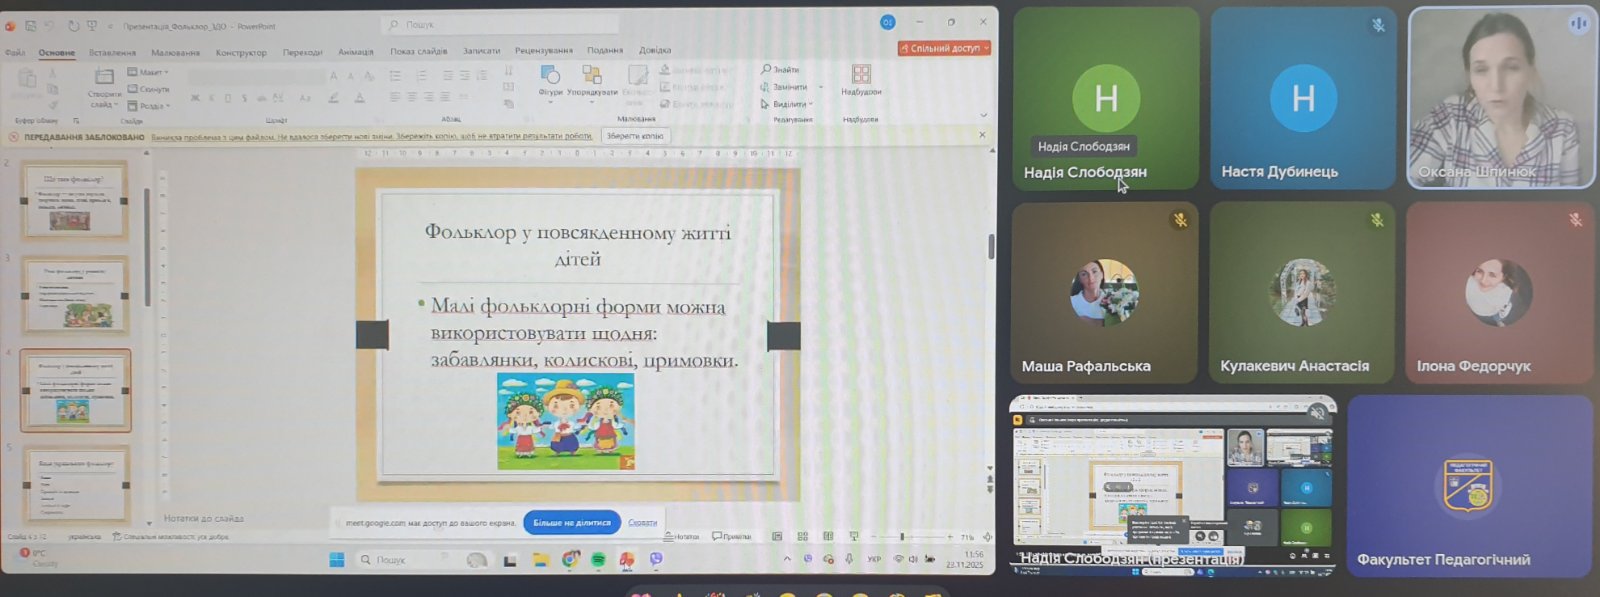Switch to the Показ слайдів tab
1600x597 pixels.
point(418,51)
